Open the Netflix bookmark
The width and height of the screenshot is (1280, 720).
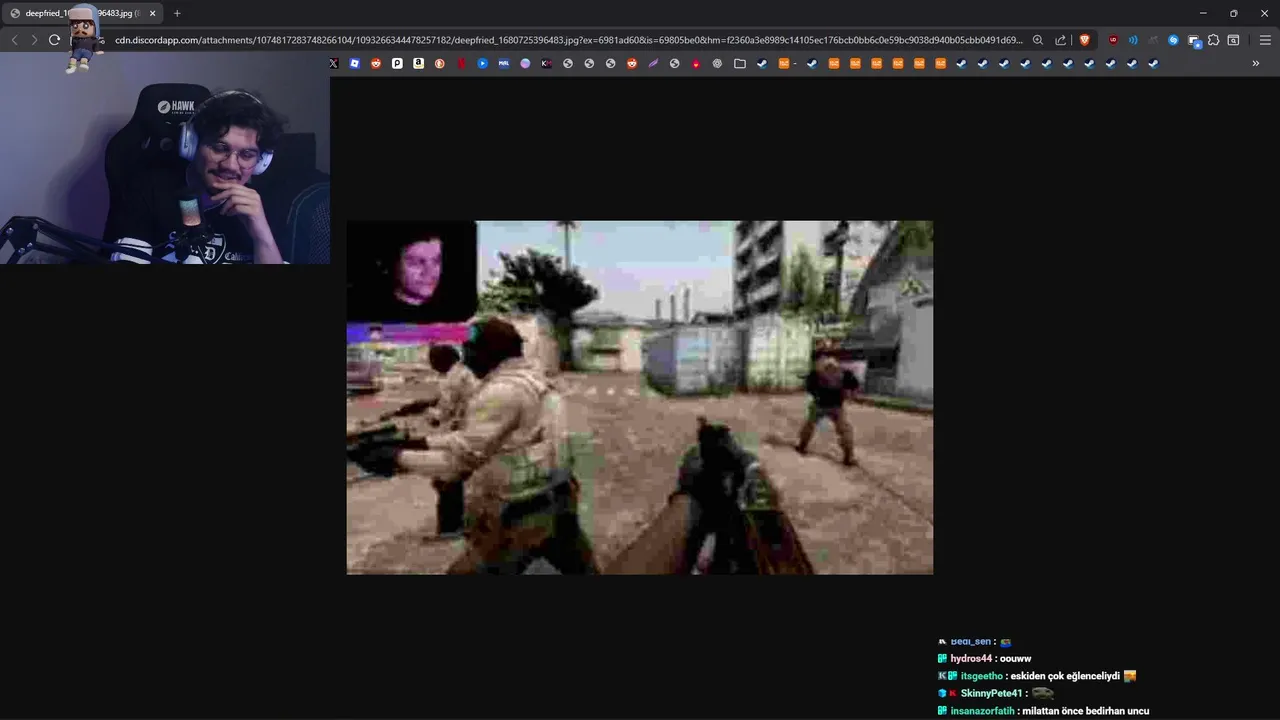tap(461, 63)
